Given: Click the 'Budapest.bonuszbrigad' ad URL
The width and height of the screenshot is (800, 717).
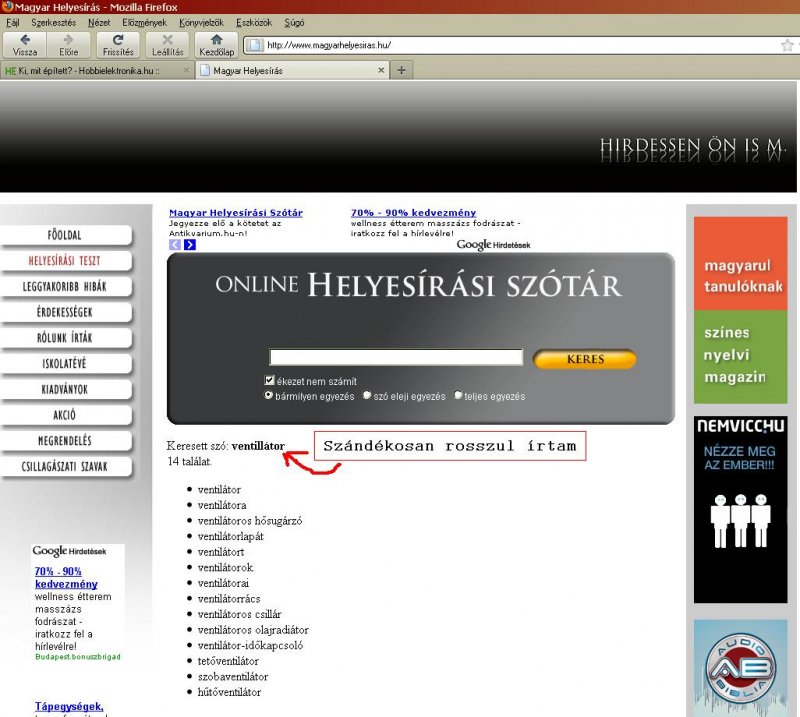Looking at the screenshot, I should point(78,657).
